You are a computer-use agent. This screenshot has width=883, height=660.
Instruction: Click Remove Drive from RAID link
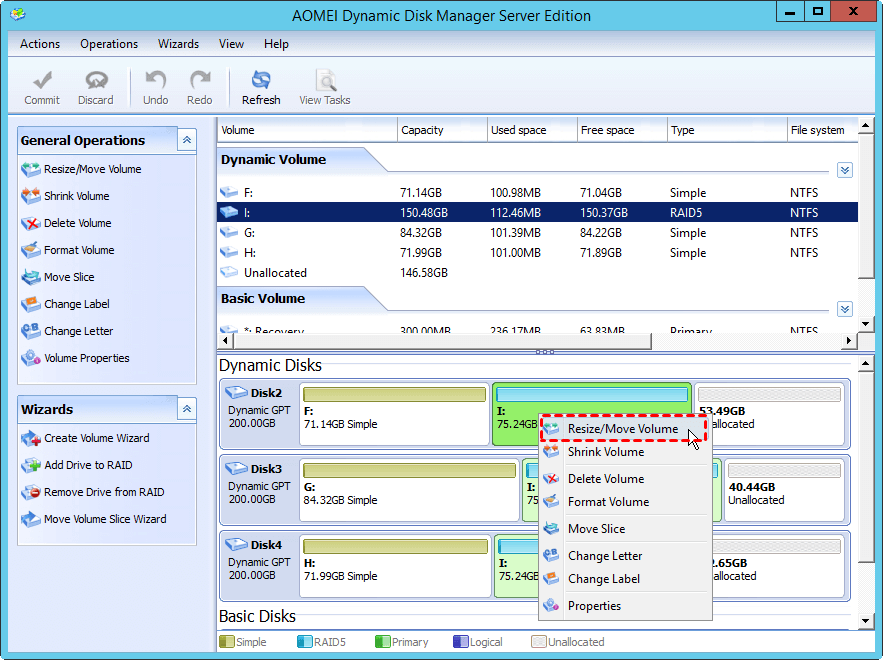[103, 492]
